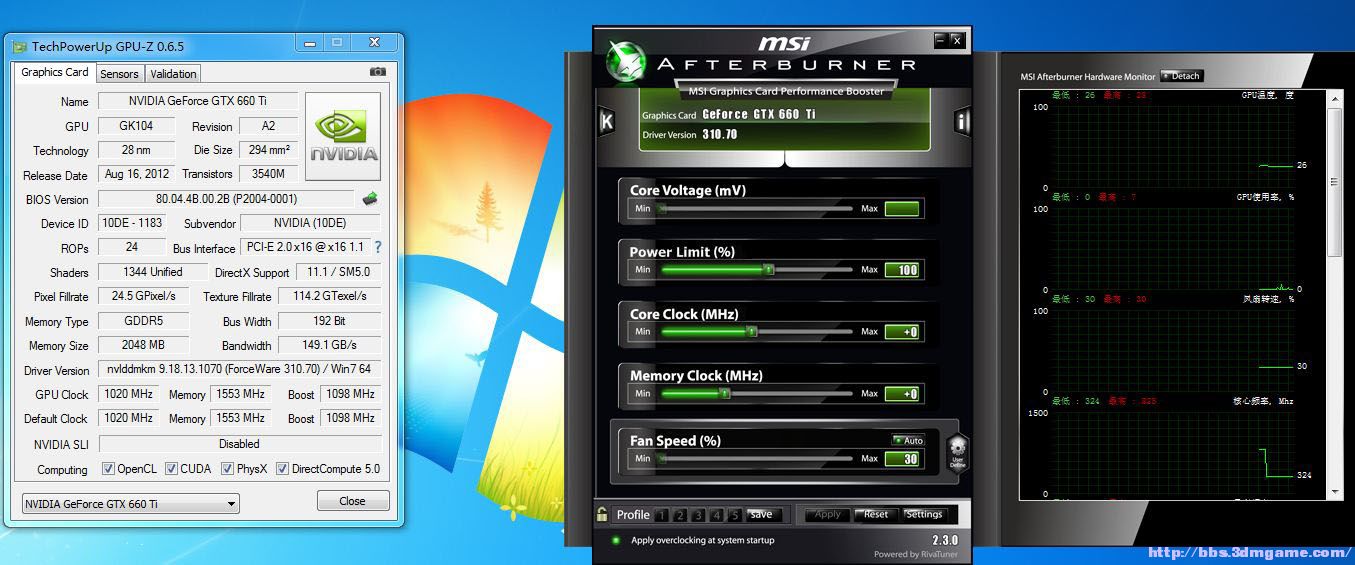Click the GPU-Z screenshot camera icon
1355x565 pixels.
click(x=378, y=72)
